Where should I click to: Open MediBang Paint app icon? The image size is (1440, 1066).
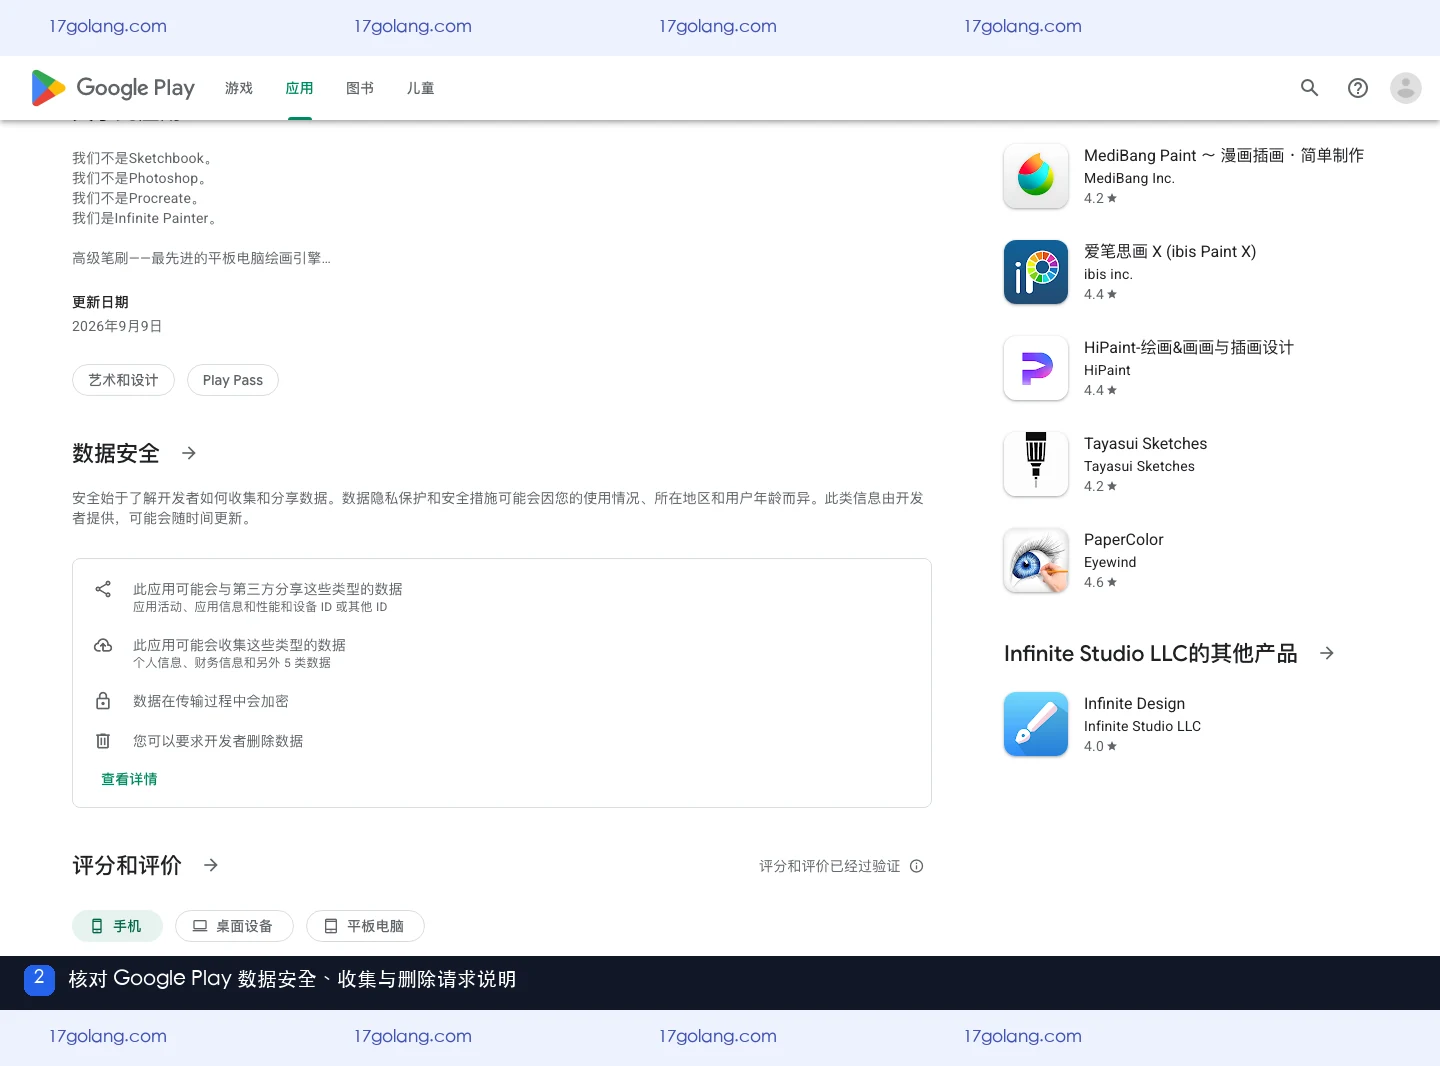point(1036,176)
